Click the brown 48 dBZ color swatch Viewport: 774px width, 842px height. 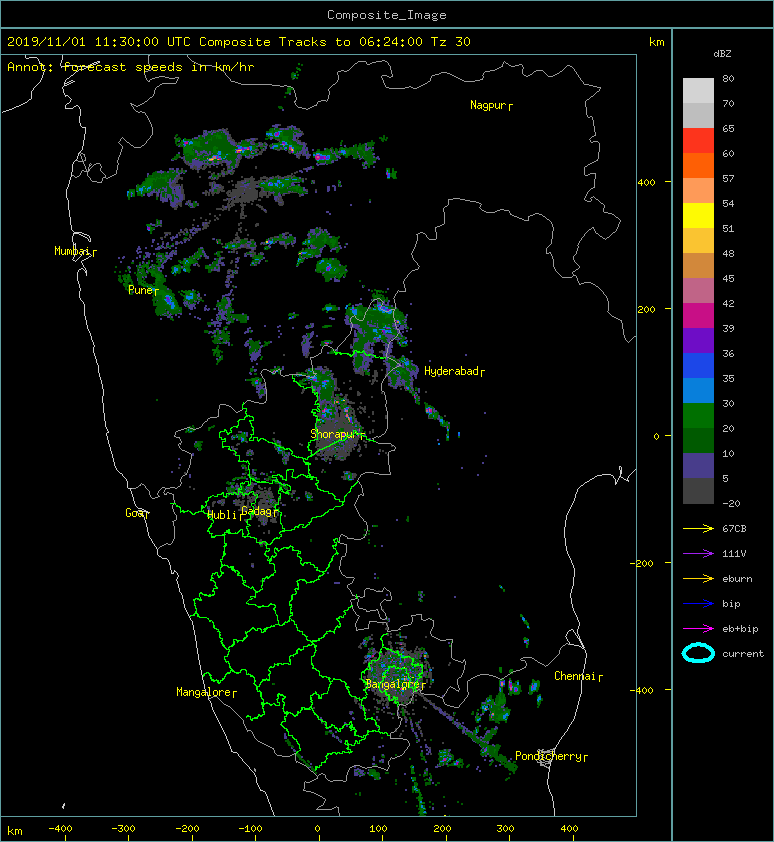(698, 266)
